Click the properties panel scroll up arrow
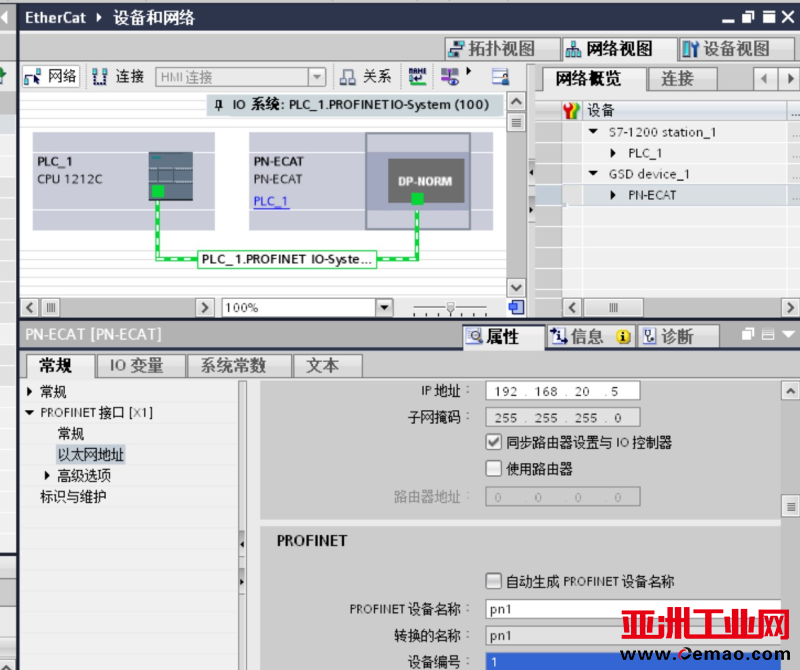This screenshot has height=670, width=800. [x=790, y=391]
